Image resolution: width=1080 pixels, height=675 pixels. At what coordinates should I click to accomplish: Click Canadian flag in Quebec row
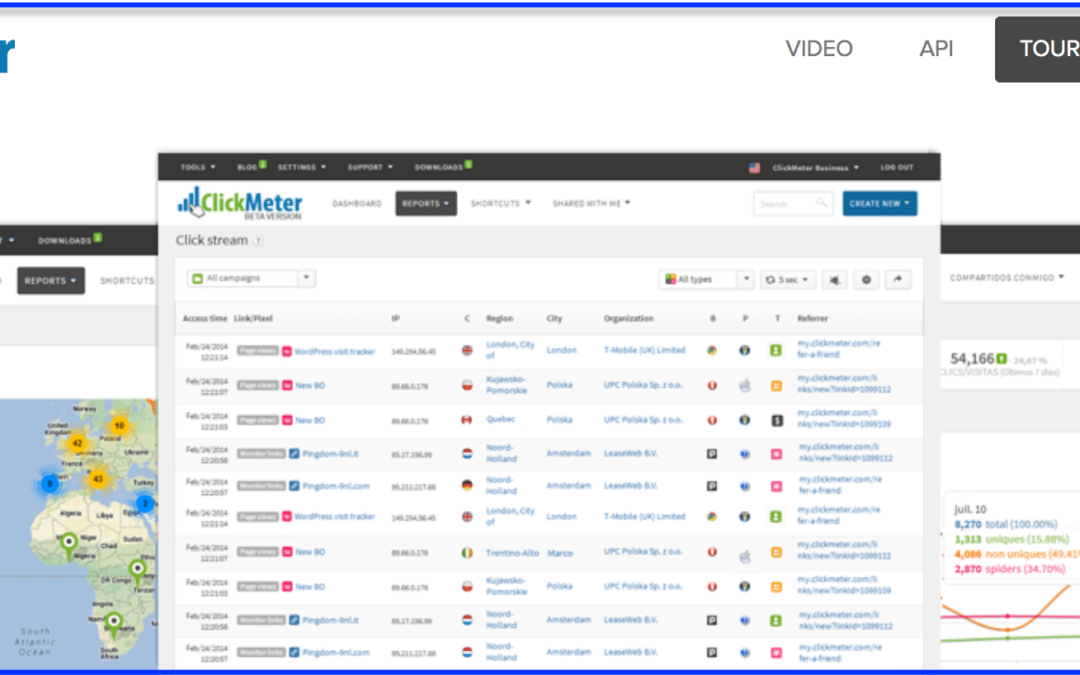(x=467, y=419)
